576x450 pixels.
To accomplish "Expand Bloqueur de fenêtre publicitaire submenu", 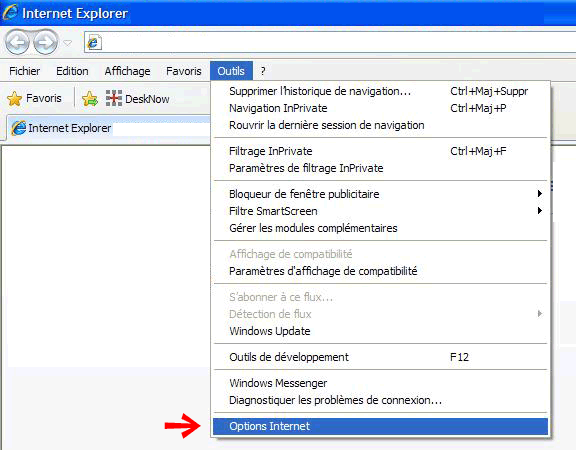I will click(381, 194).
